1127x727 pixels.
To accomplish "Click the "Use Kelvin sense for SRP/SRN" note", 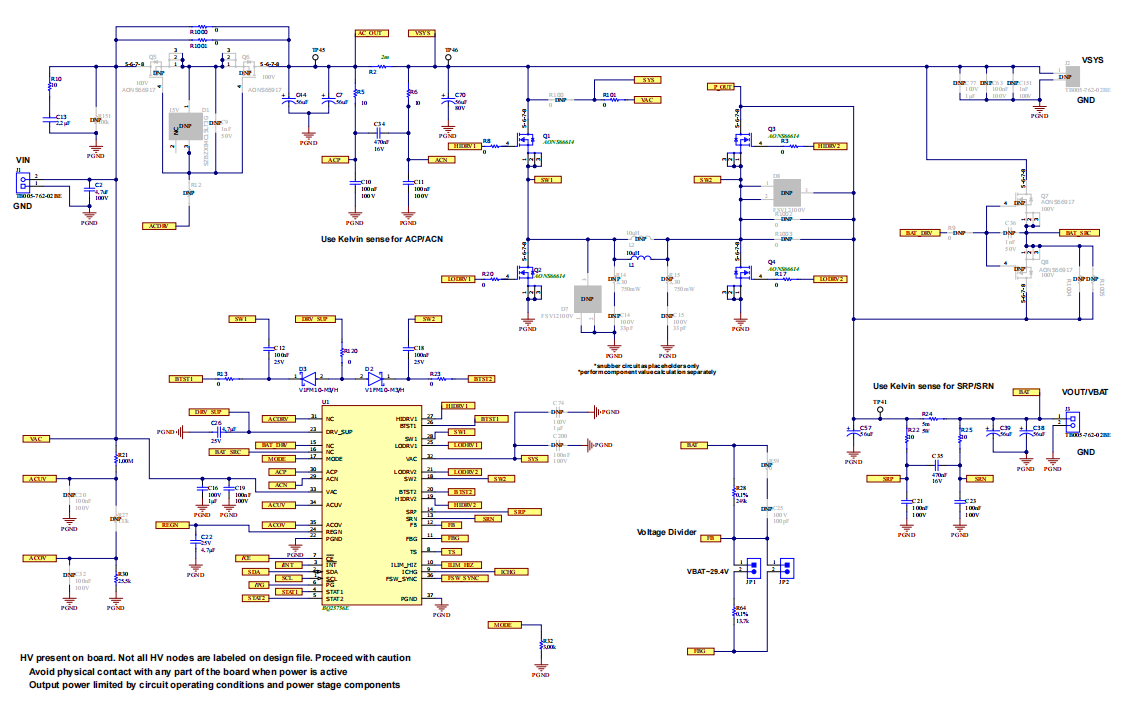I will [x=933, y=386].
